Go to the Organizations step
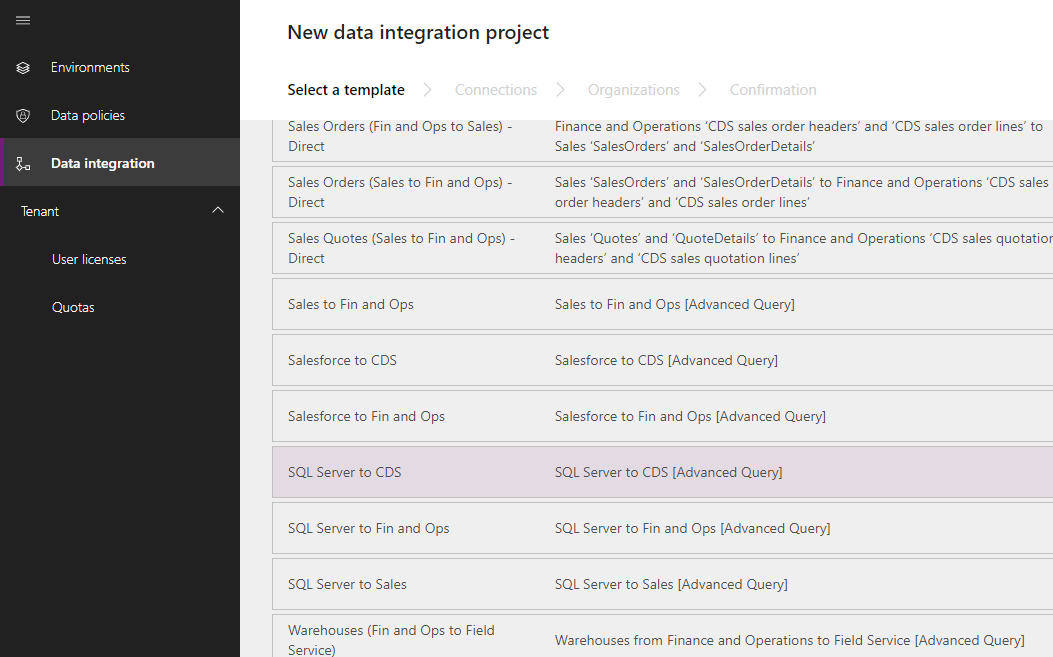Screen dimensions: 1053x657 point(633,90)
